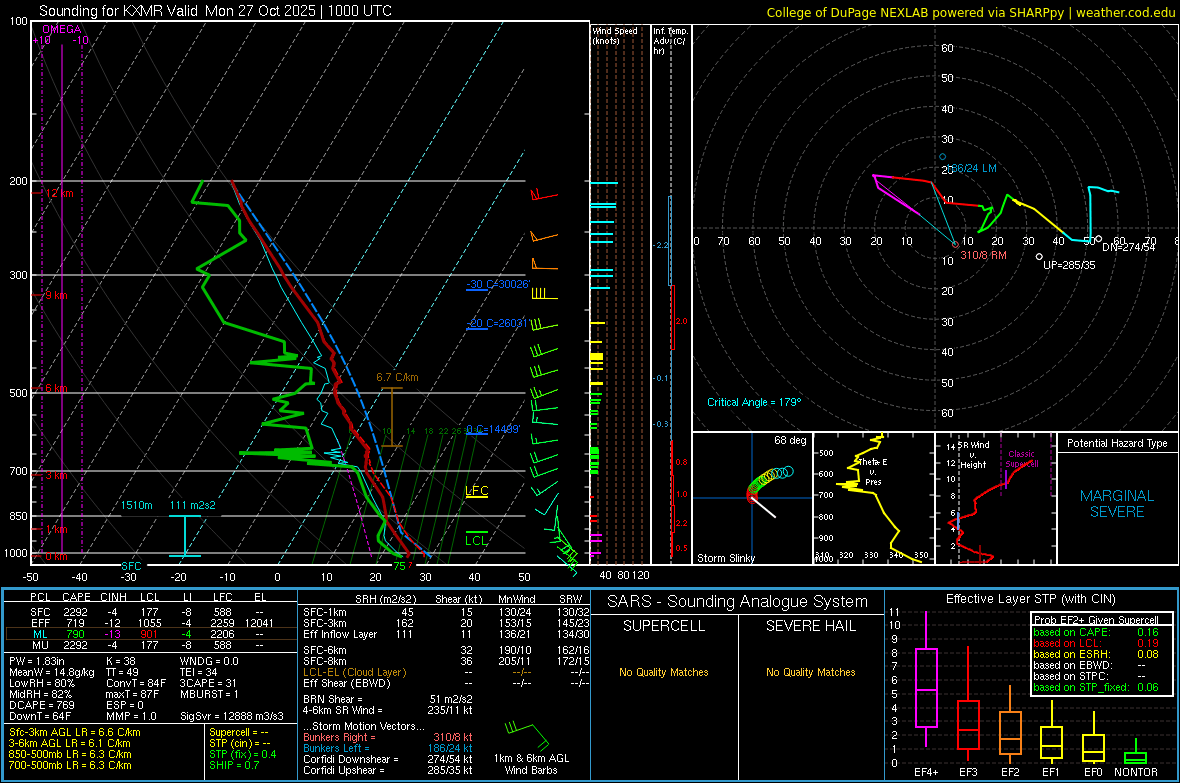Click the orange '6.7 C/km' lapse rate label
Viewport: 1180px width, 783px height.
397,377
